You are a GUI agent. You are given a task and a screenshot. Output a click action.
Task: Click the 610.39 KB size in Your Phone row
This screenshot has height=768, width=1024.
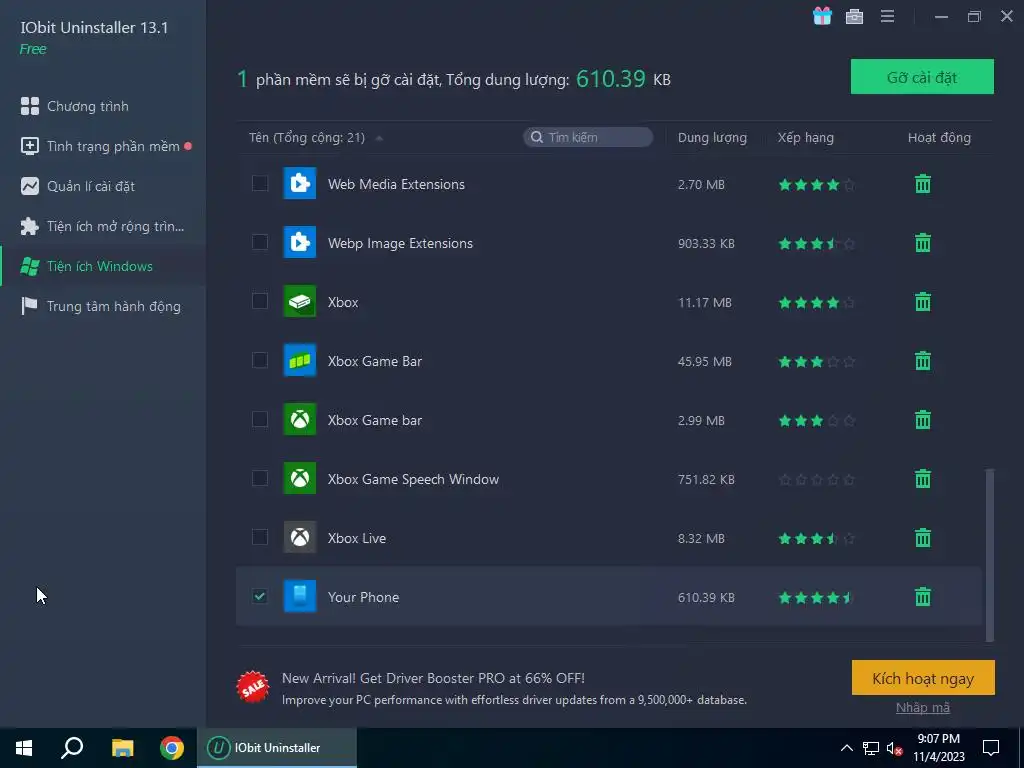coord(706,598)
